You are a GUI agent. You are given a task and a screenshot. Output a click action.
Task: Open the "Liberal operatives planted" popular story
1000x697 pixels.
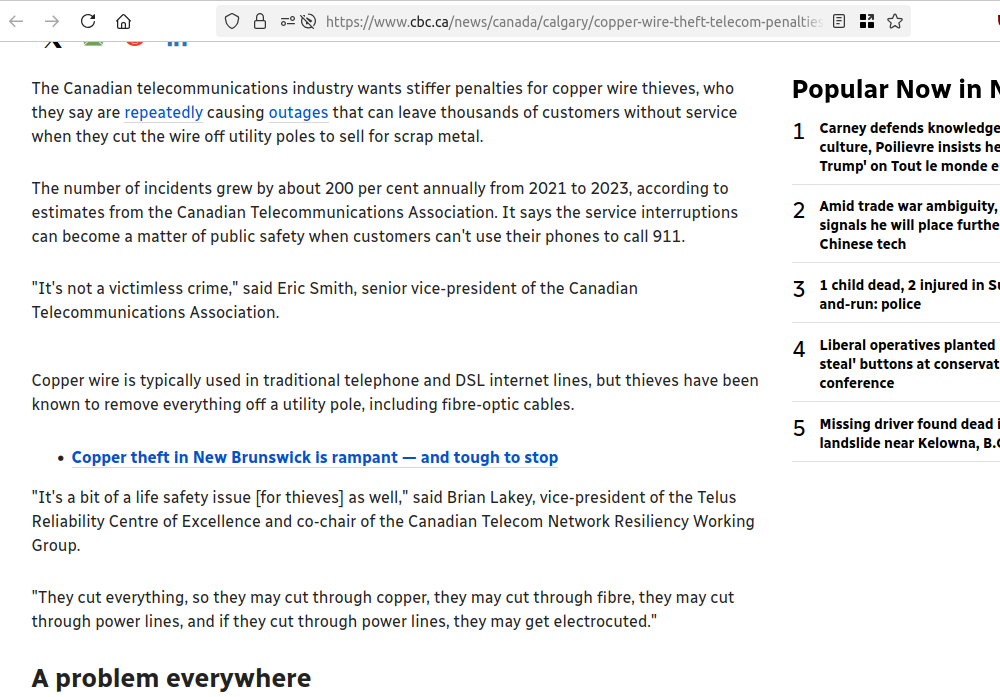909,364
